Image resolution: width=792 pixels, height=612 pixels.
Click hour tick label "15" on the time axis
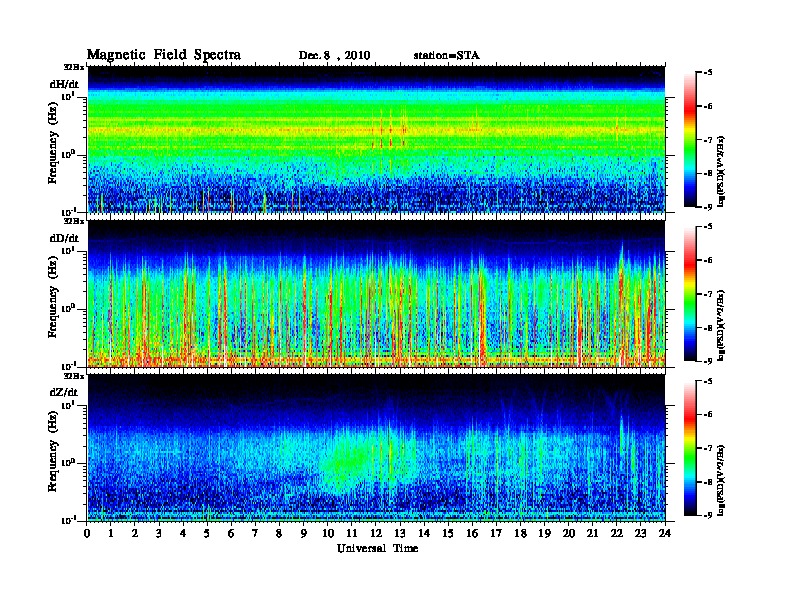click(448, 534)
